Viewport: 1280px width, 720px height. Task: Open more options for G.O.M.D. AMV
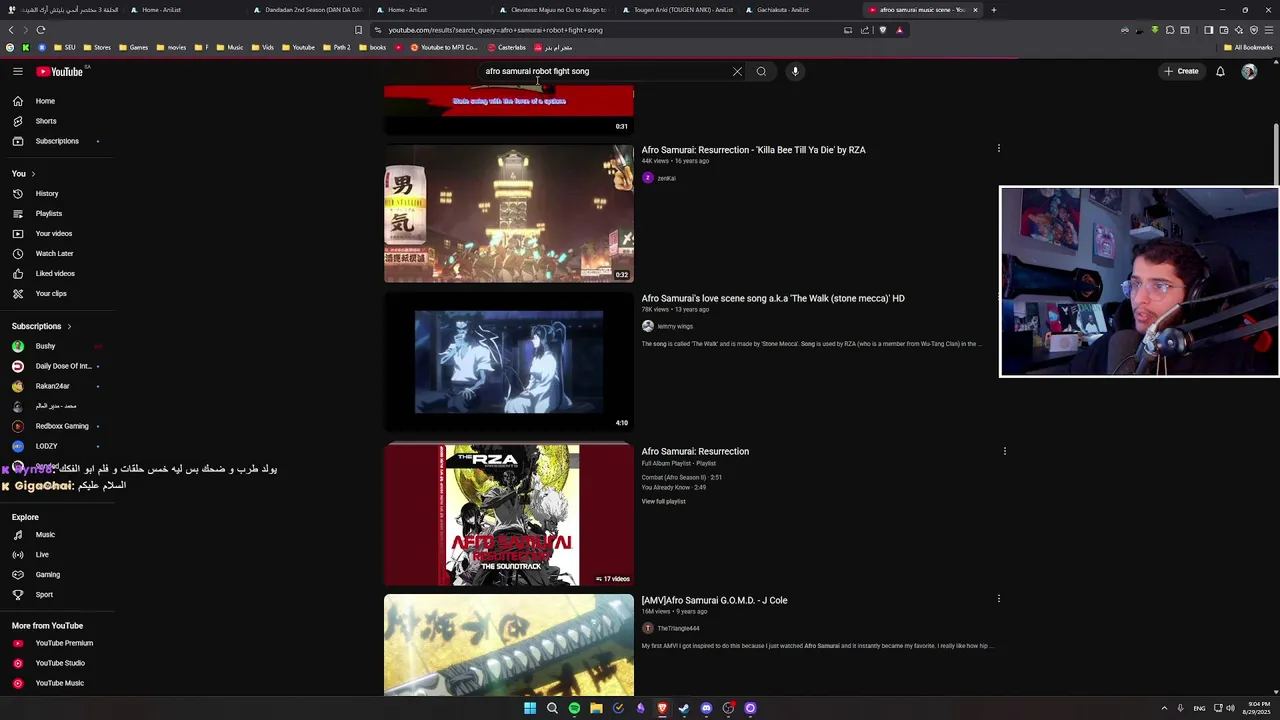pyautogui.click(x=998, y=598)
